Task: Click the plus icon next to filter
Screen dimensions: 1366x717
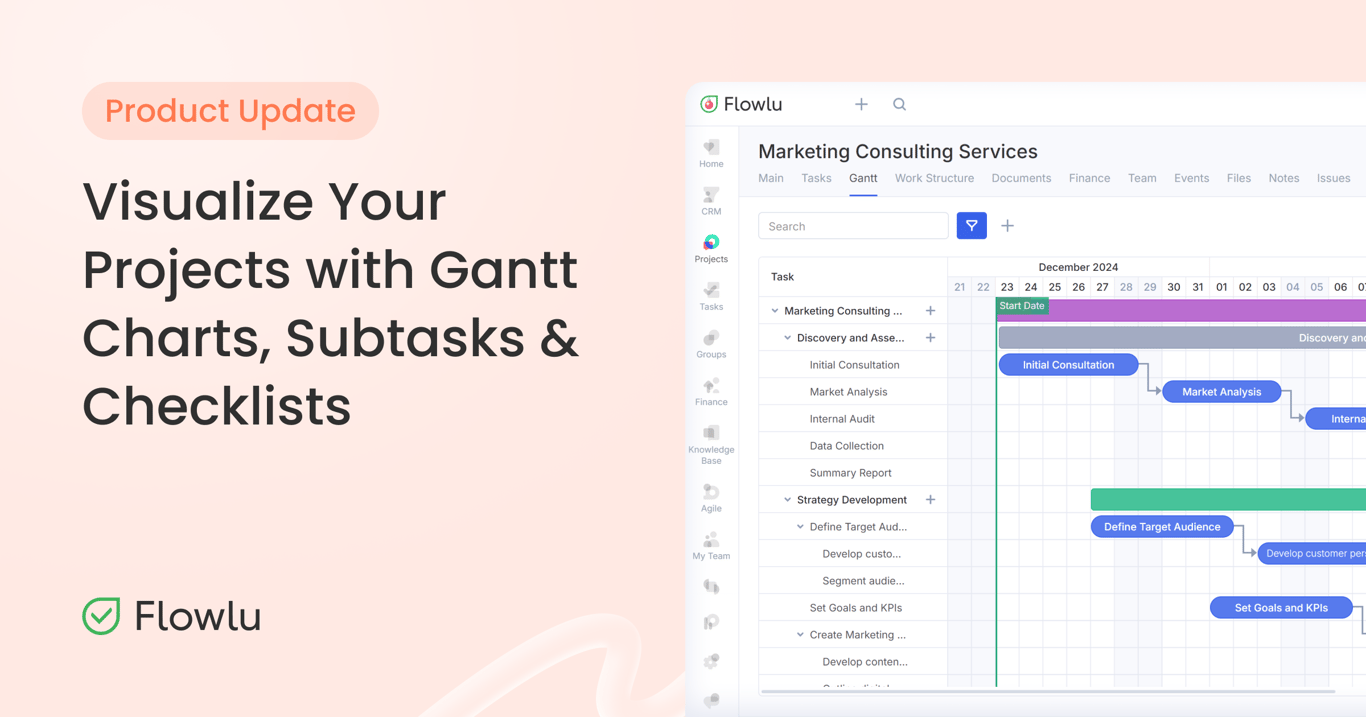Action: coord(1007,226)
